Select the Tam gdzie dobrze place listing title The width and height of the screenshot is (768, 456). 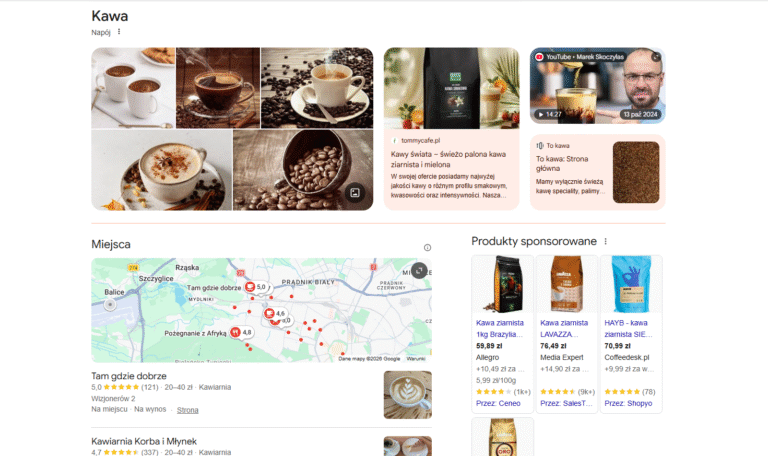coord(129,376)
